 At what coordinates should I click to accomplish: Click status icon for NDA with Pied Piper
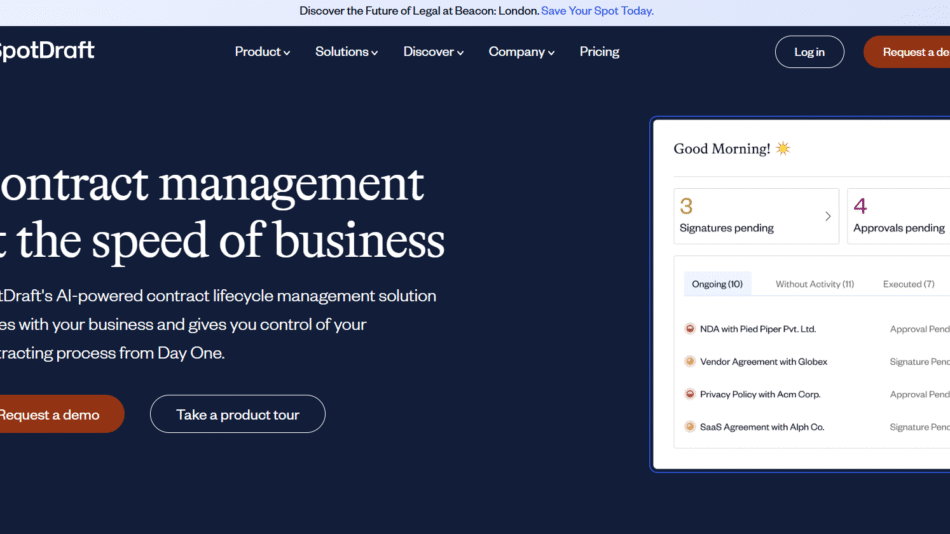pyautogui.click(x=689, y=329)
